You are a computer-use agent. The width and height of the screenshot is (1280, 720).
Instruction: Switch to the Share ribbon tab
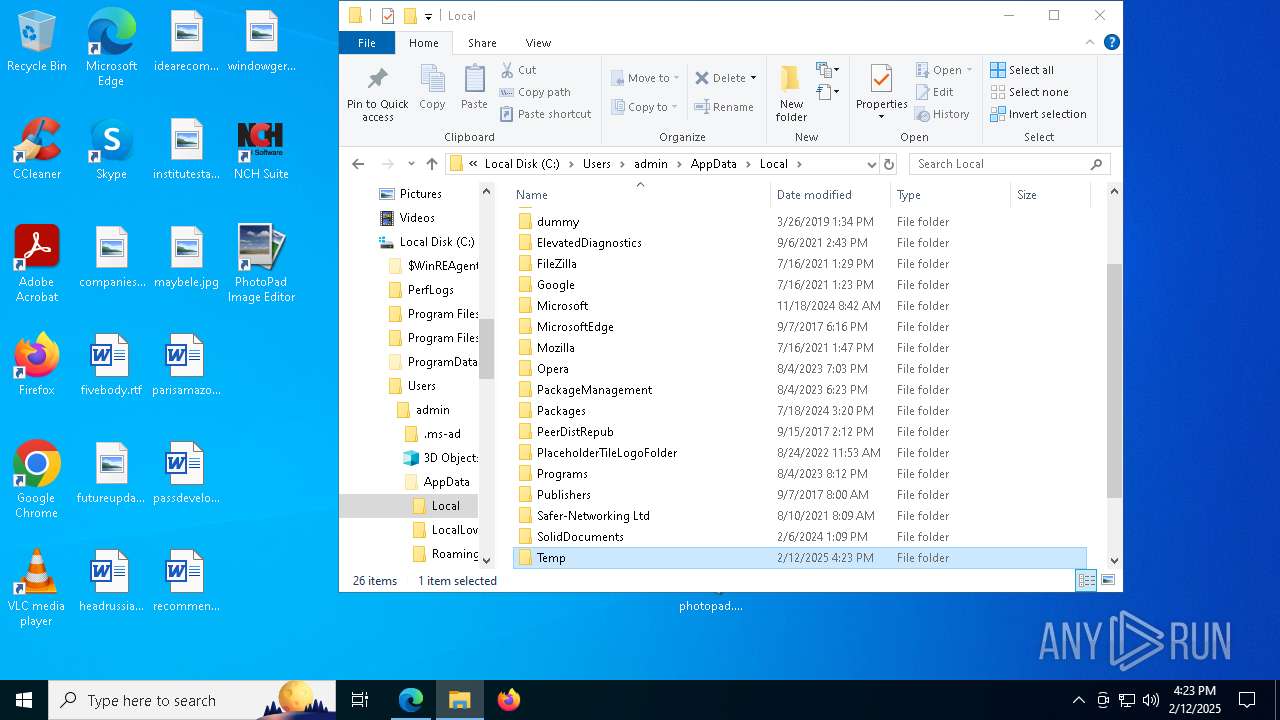pos(482,43)
